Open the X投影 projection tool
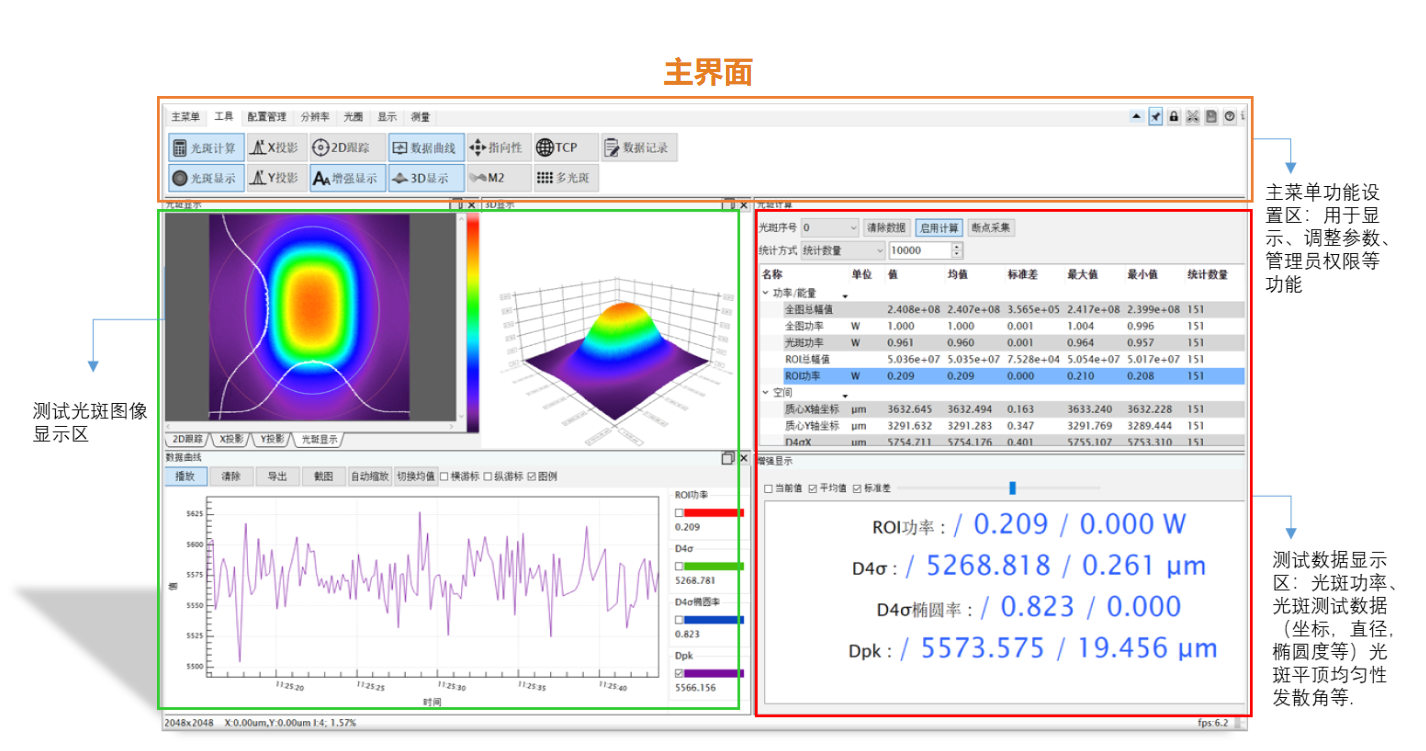This screenshot has width=1426, height=751. (x=273, y=148)
